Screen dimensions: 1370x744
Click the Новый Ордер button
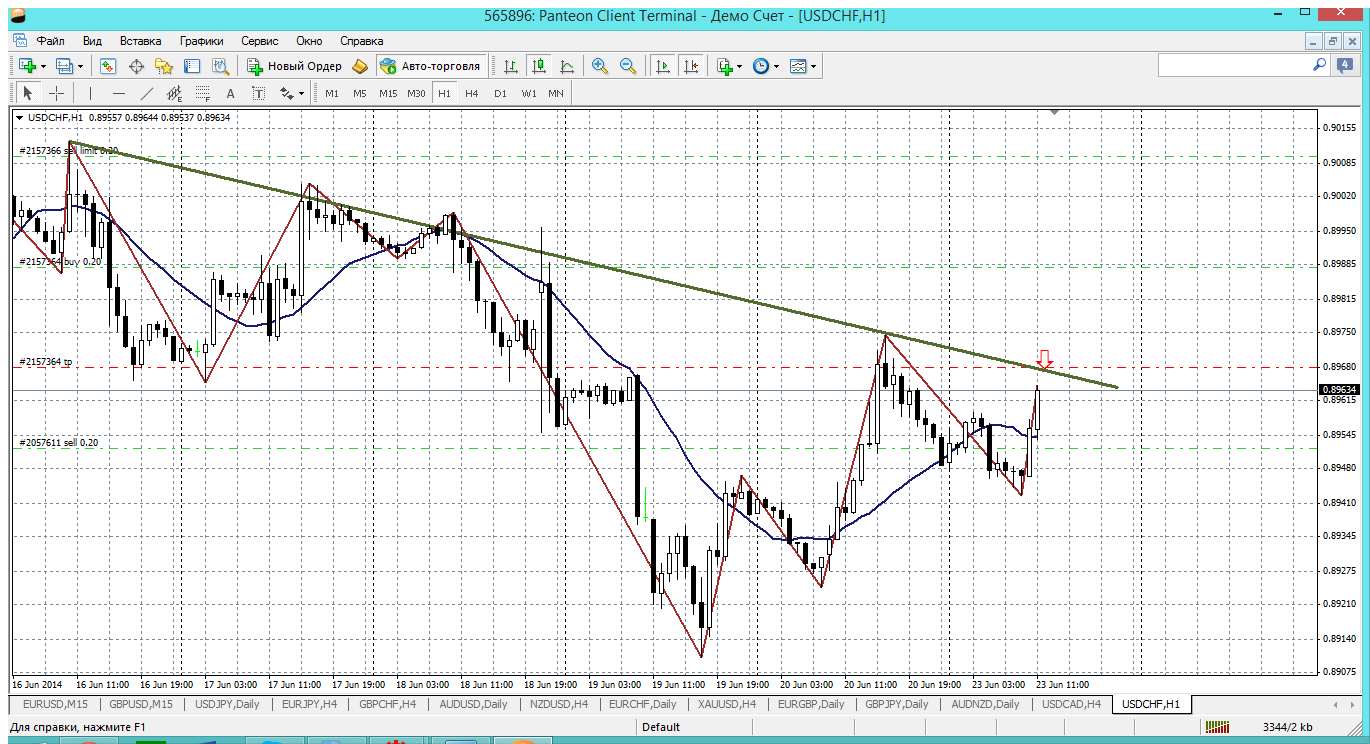click(x=295, y=66)
